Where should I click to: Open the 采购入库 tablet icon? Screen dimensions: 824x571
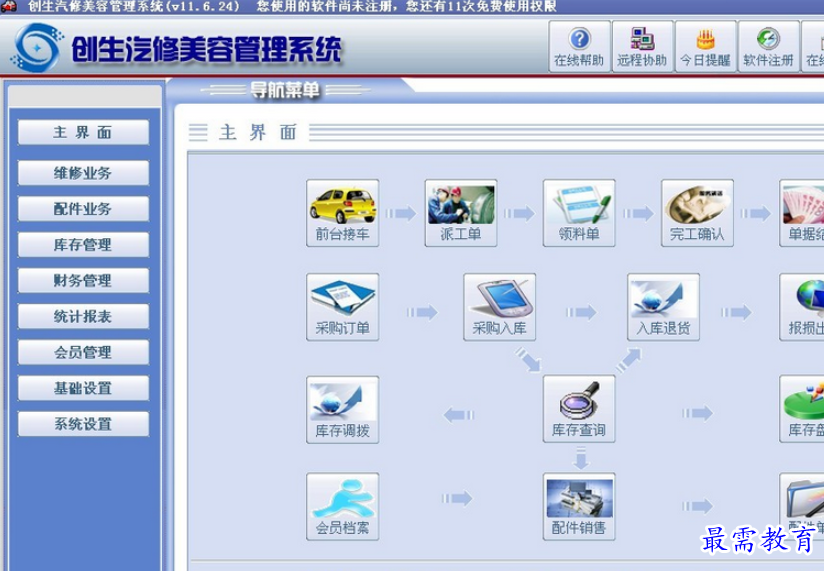point(500,307)
